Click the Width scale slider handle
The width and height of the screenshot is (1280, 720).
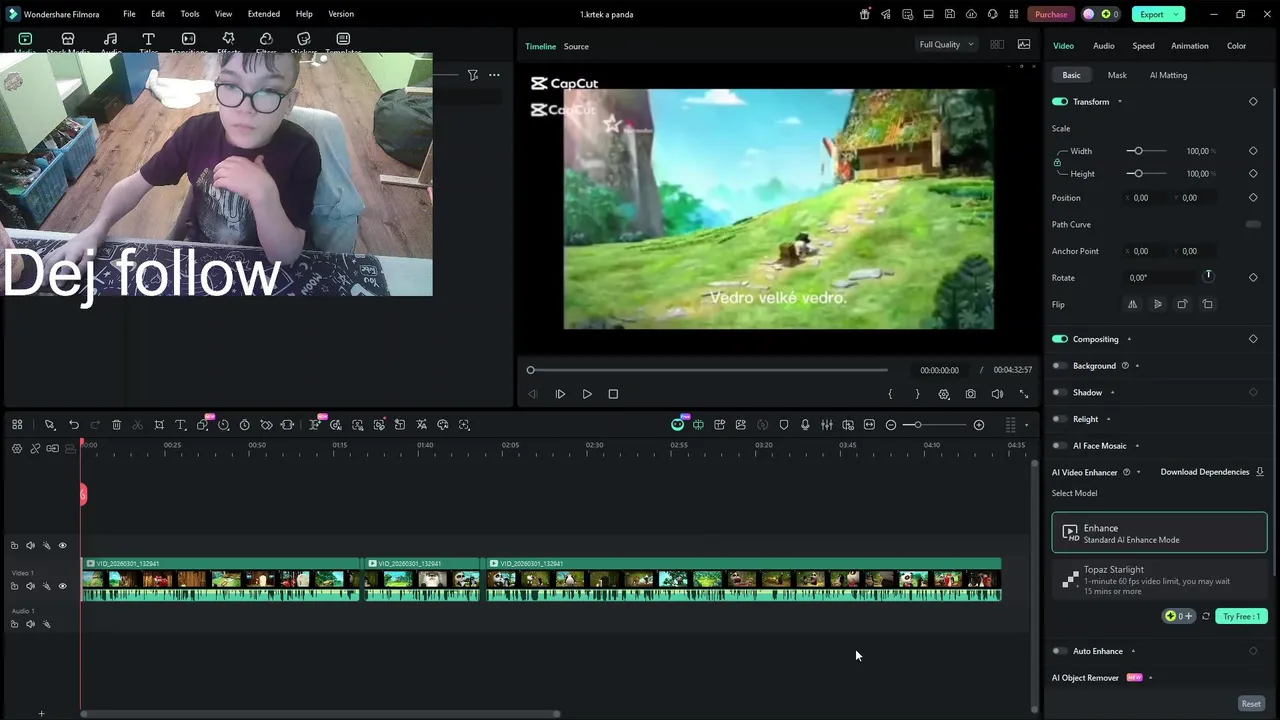[1138, 151]
